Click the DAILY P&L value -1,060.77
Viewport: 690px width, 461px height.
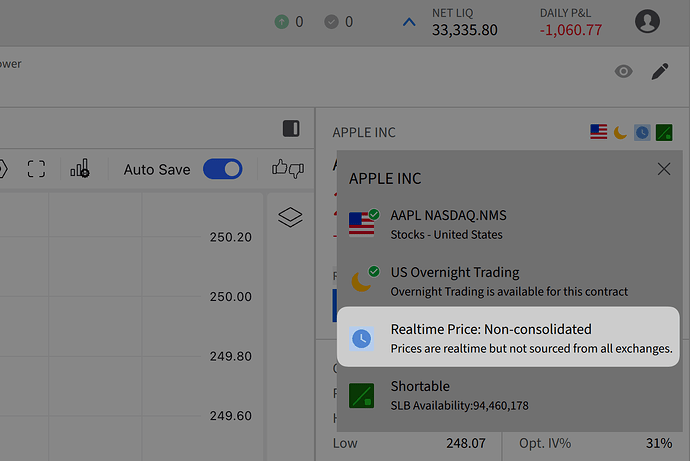pyautogui.click(x=571, y=30)
